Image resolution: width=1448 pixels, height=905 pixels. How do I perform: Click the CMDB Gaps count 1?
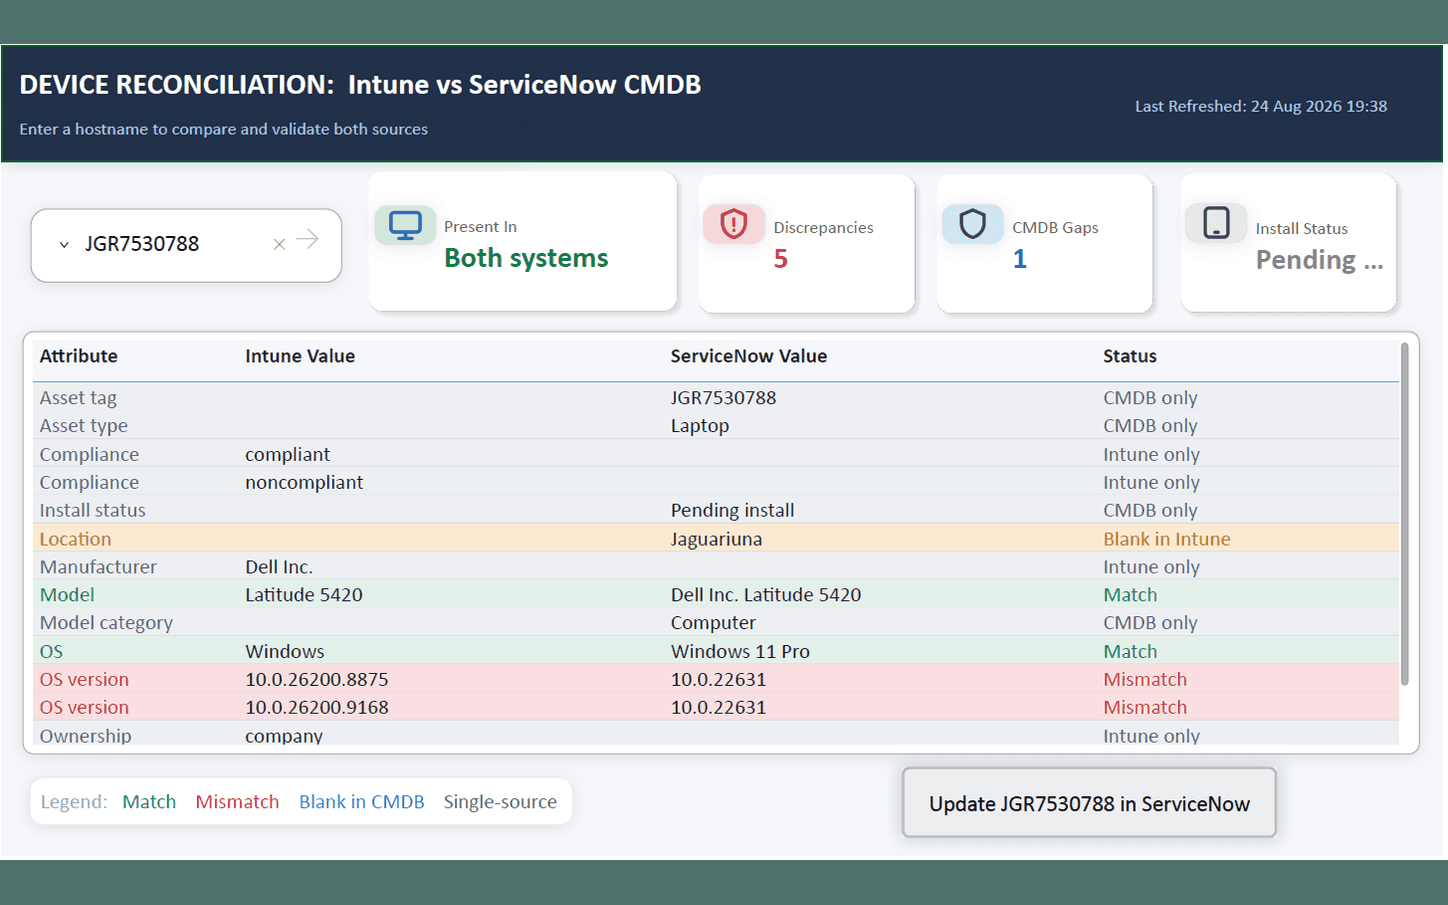(1019, 259)
